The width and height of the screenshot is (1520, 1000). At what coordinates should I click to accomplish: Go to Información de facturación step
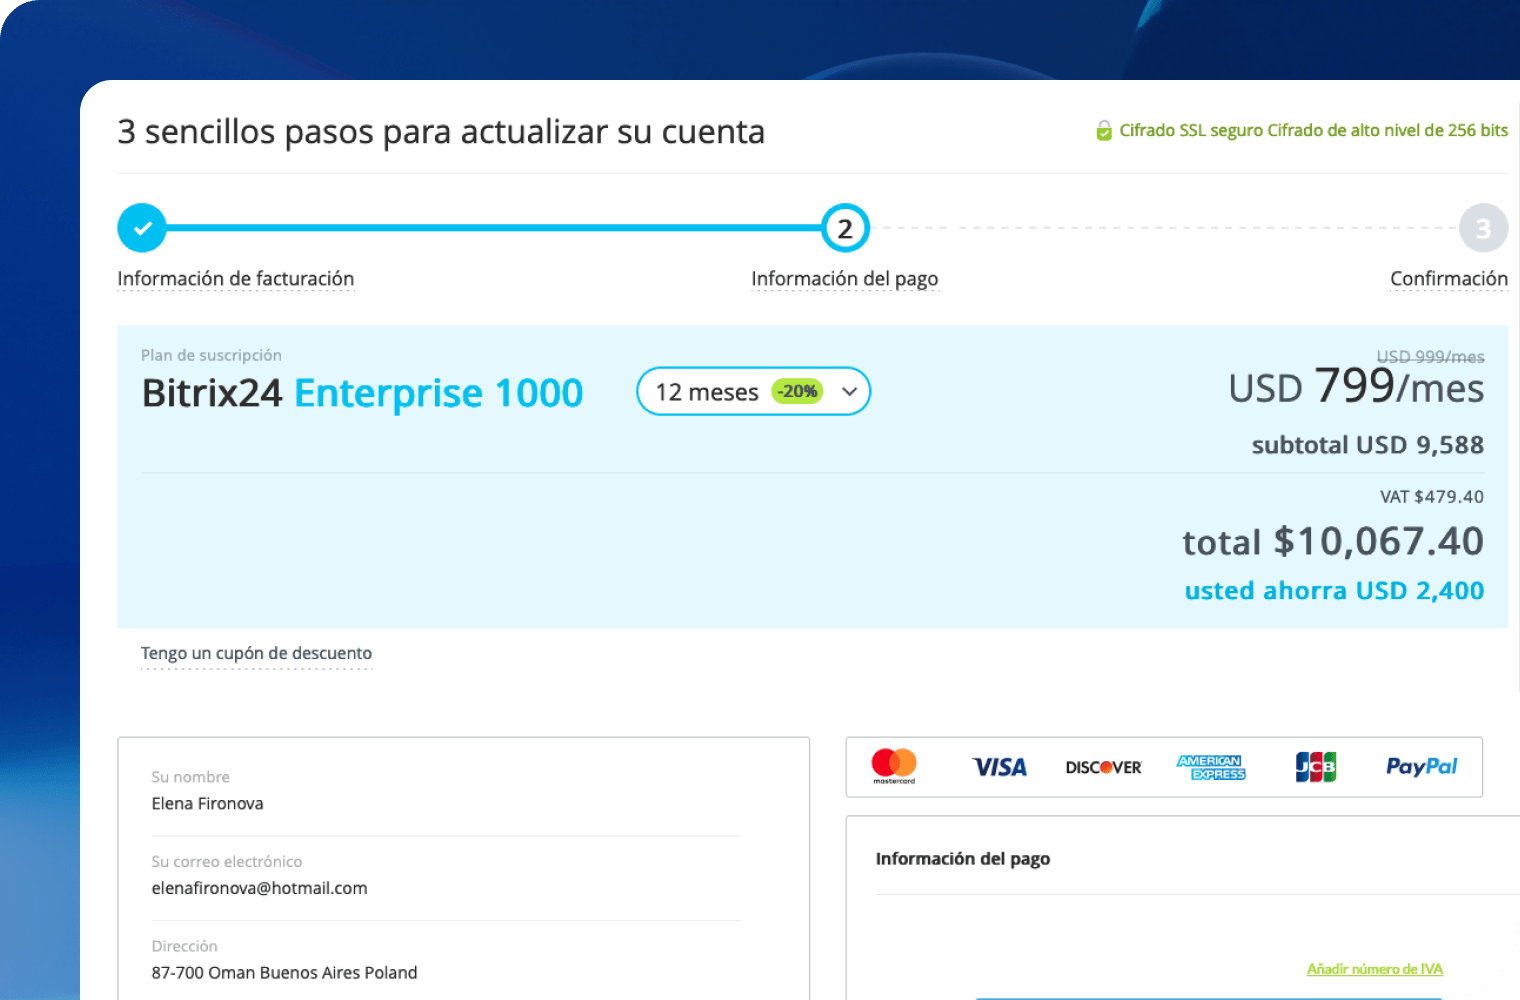[x=236, y=279]
